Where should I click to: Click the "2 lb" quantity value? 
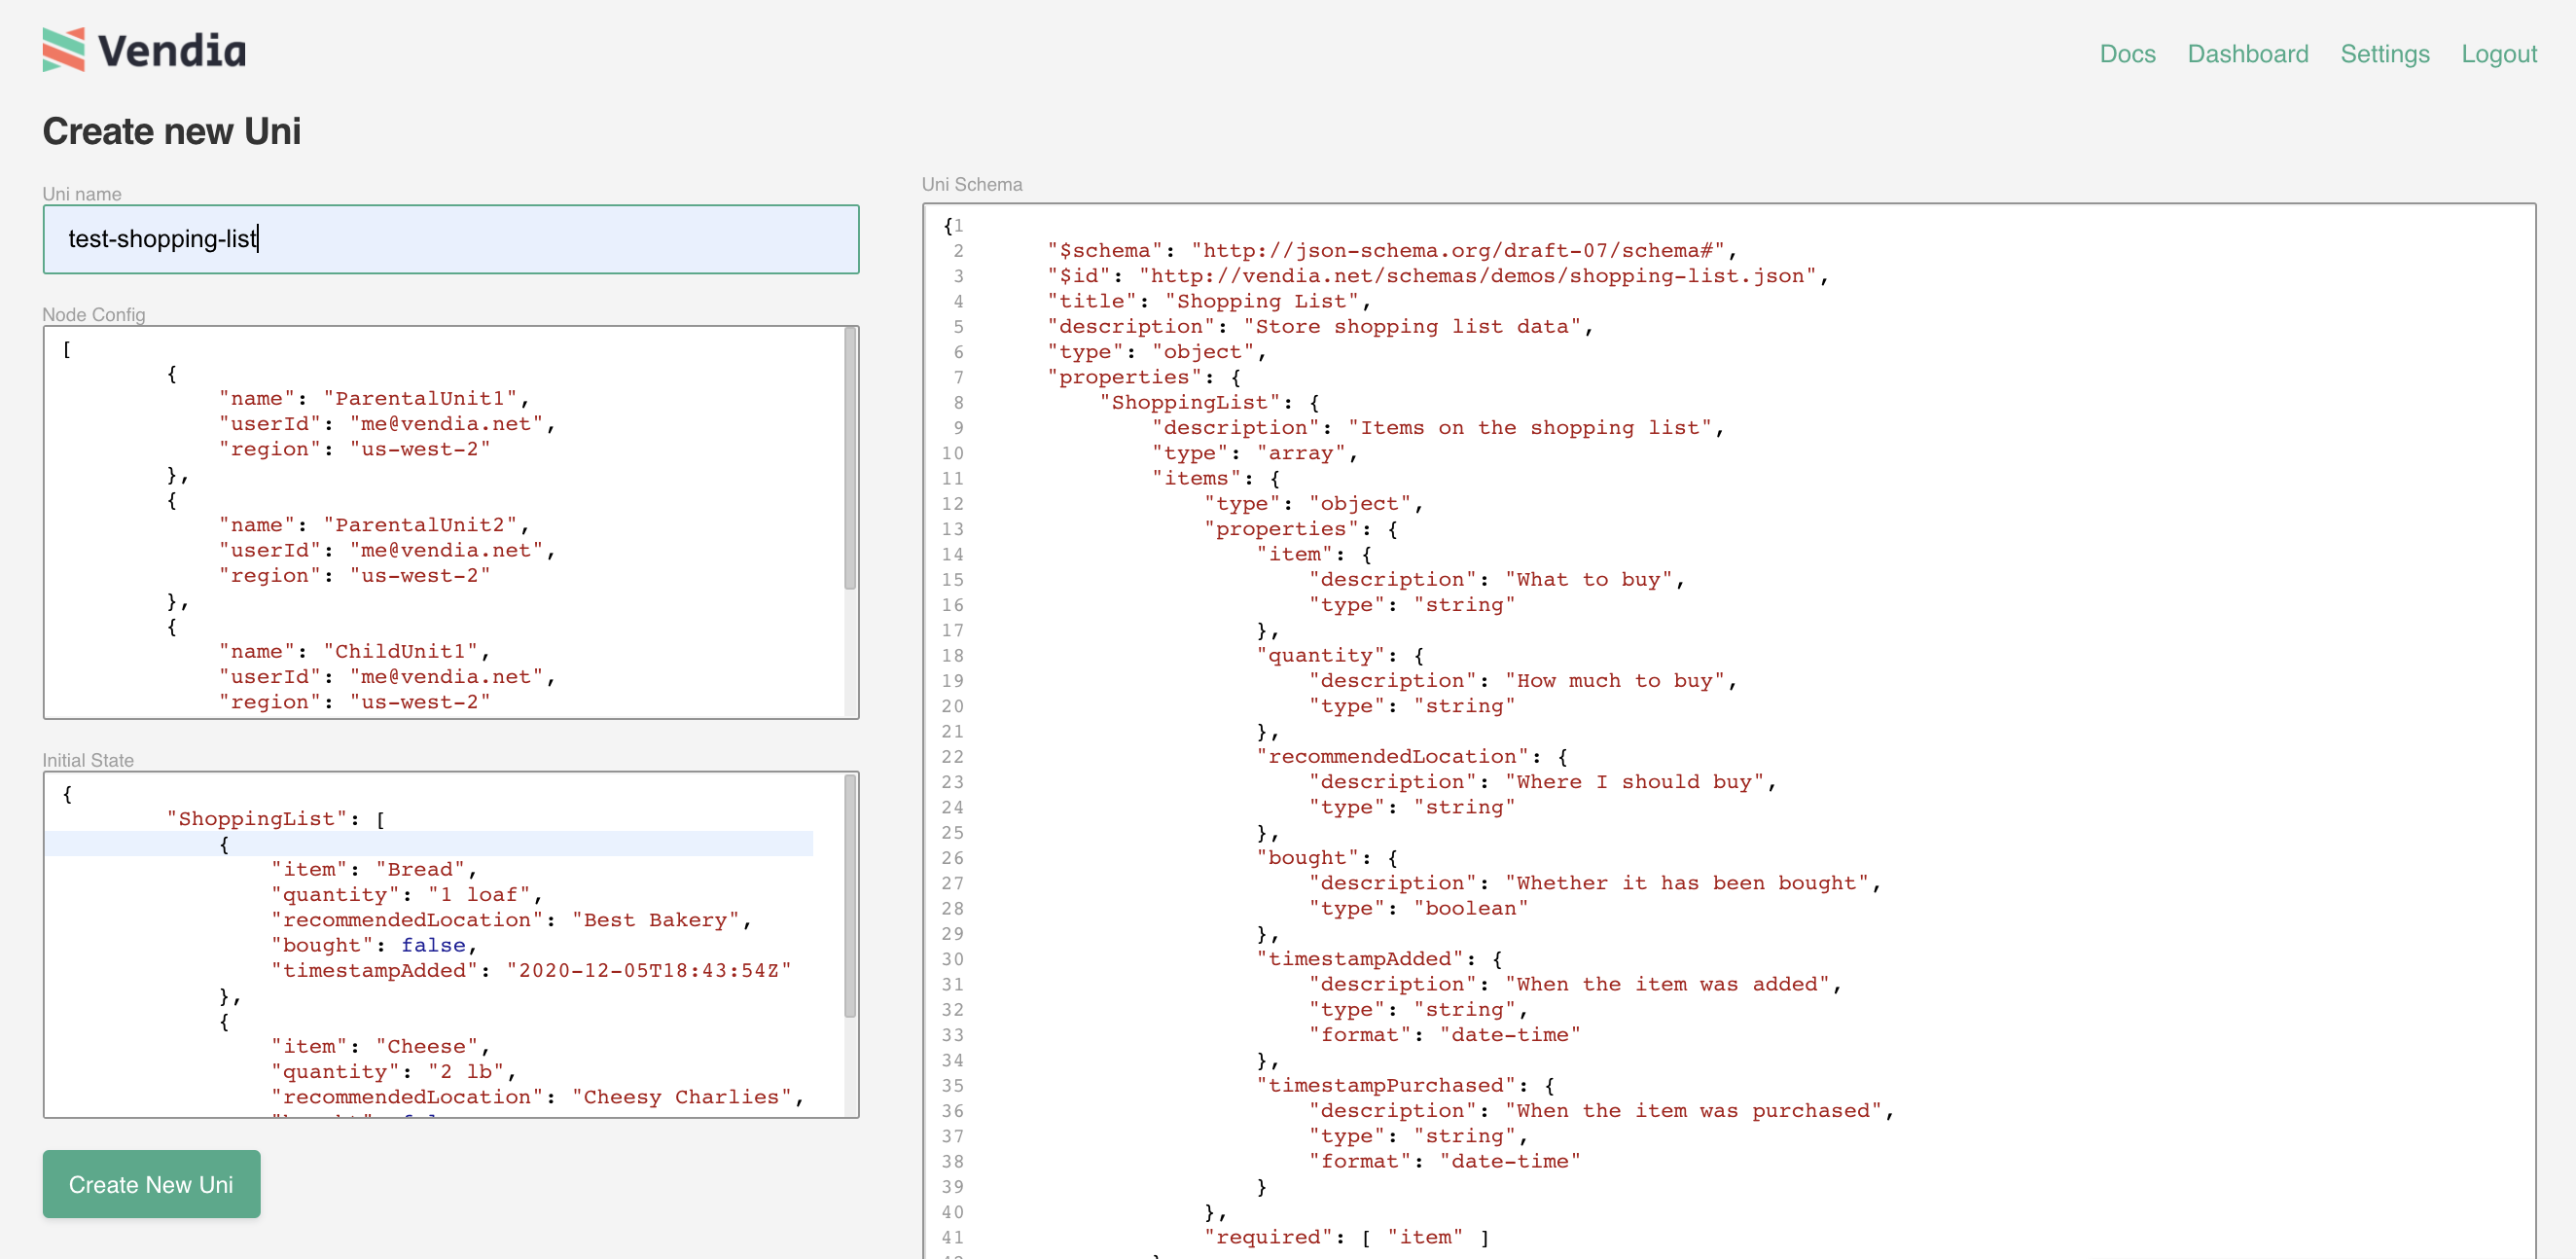tap(465, 1072)
